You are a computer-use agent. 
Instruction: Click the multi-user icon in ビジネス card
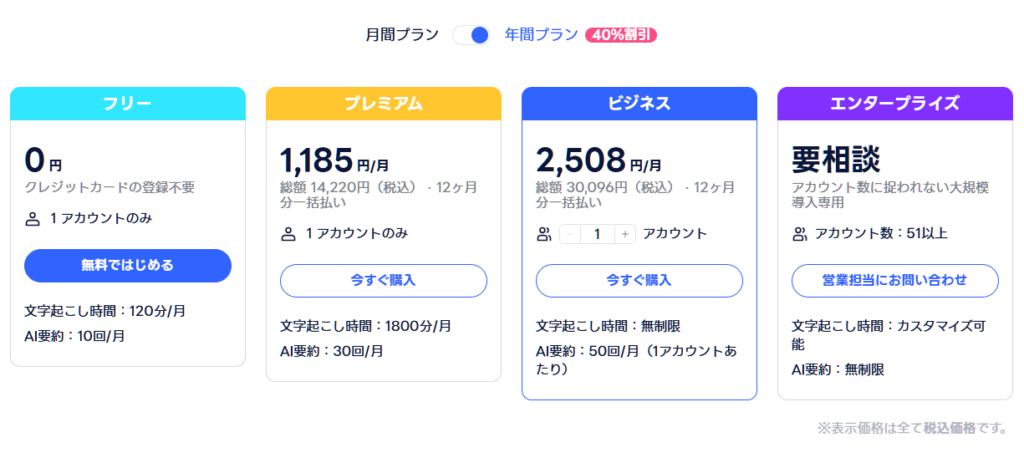click(x=544, y=235)
